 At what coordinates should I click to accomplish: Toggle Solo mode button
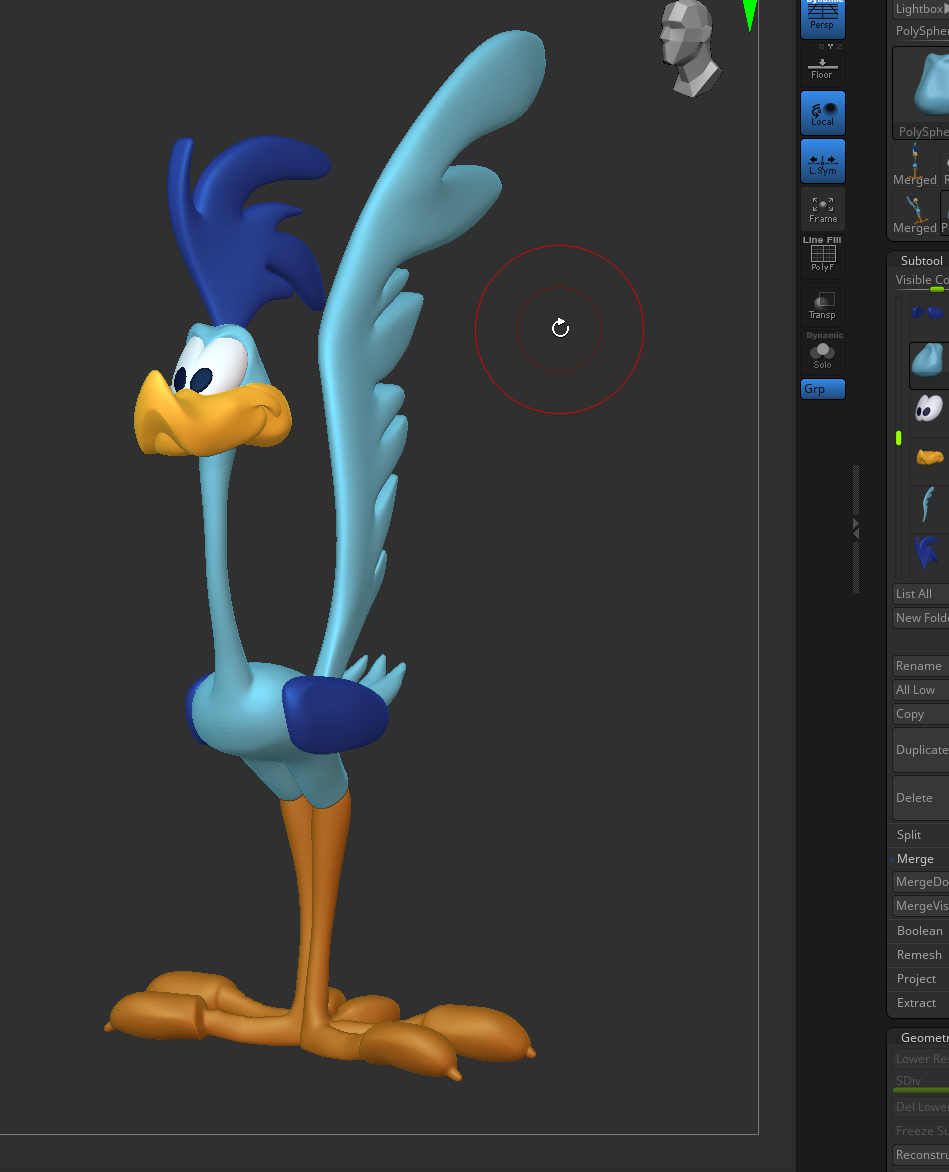point(823,353)
